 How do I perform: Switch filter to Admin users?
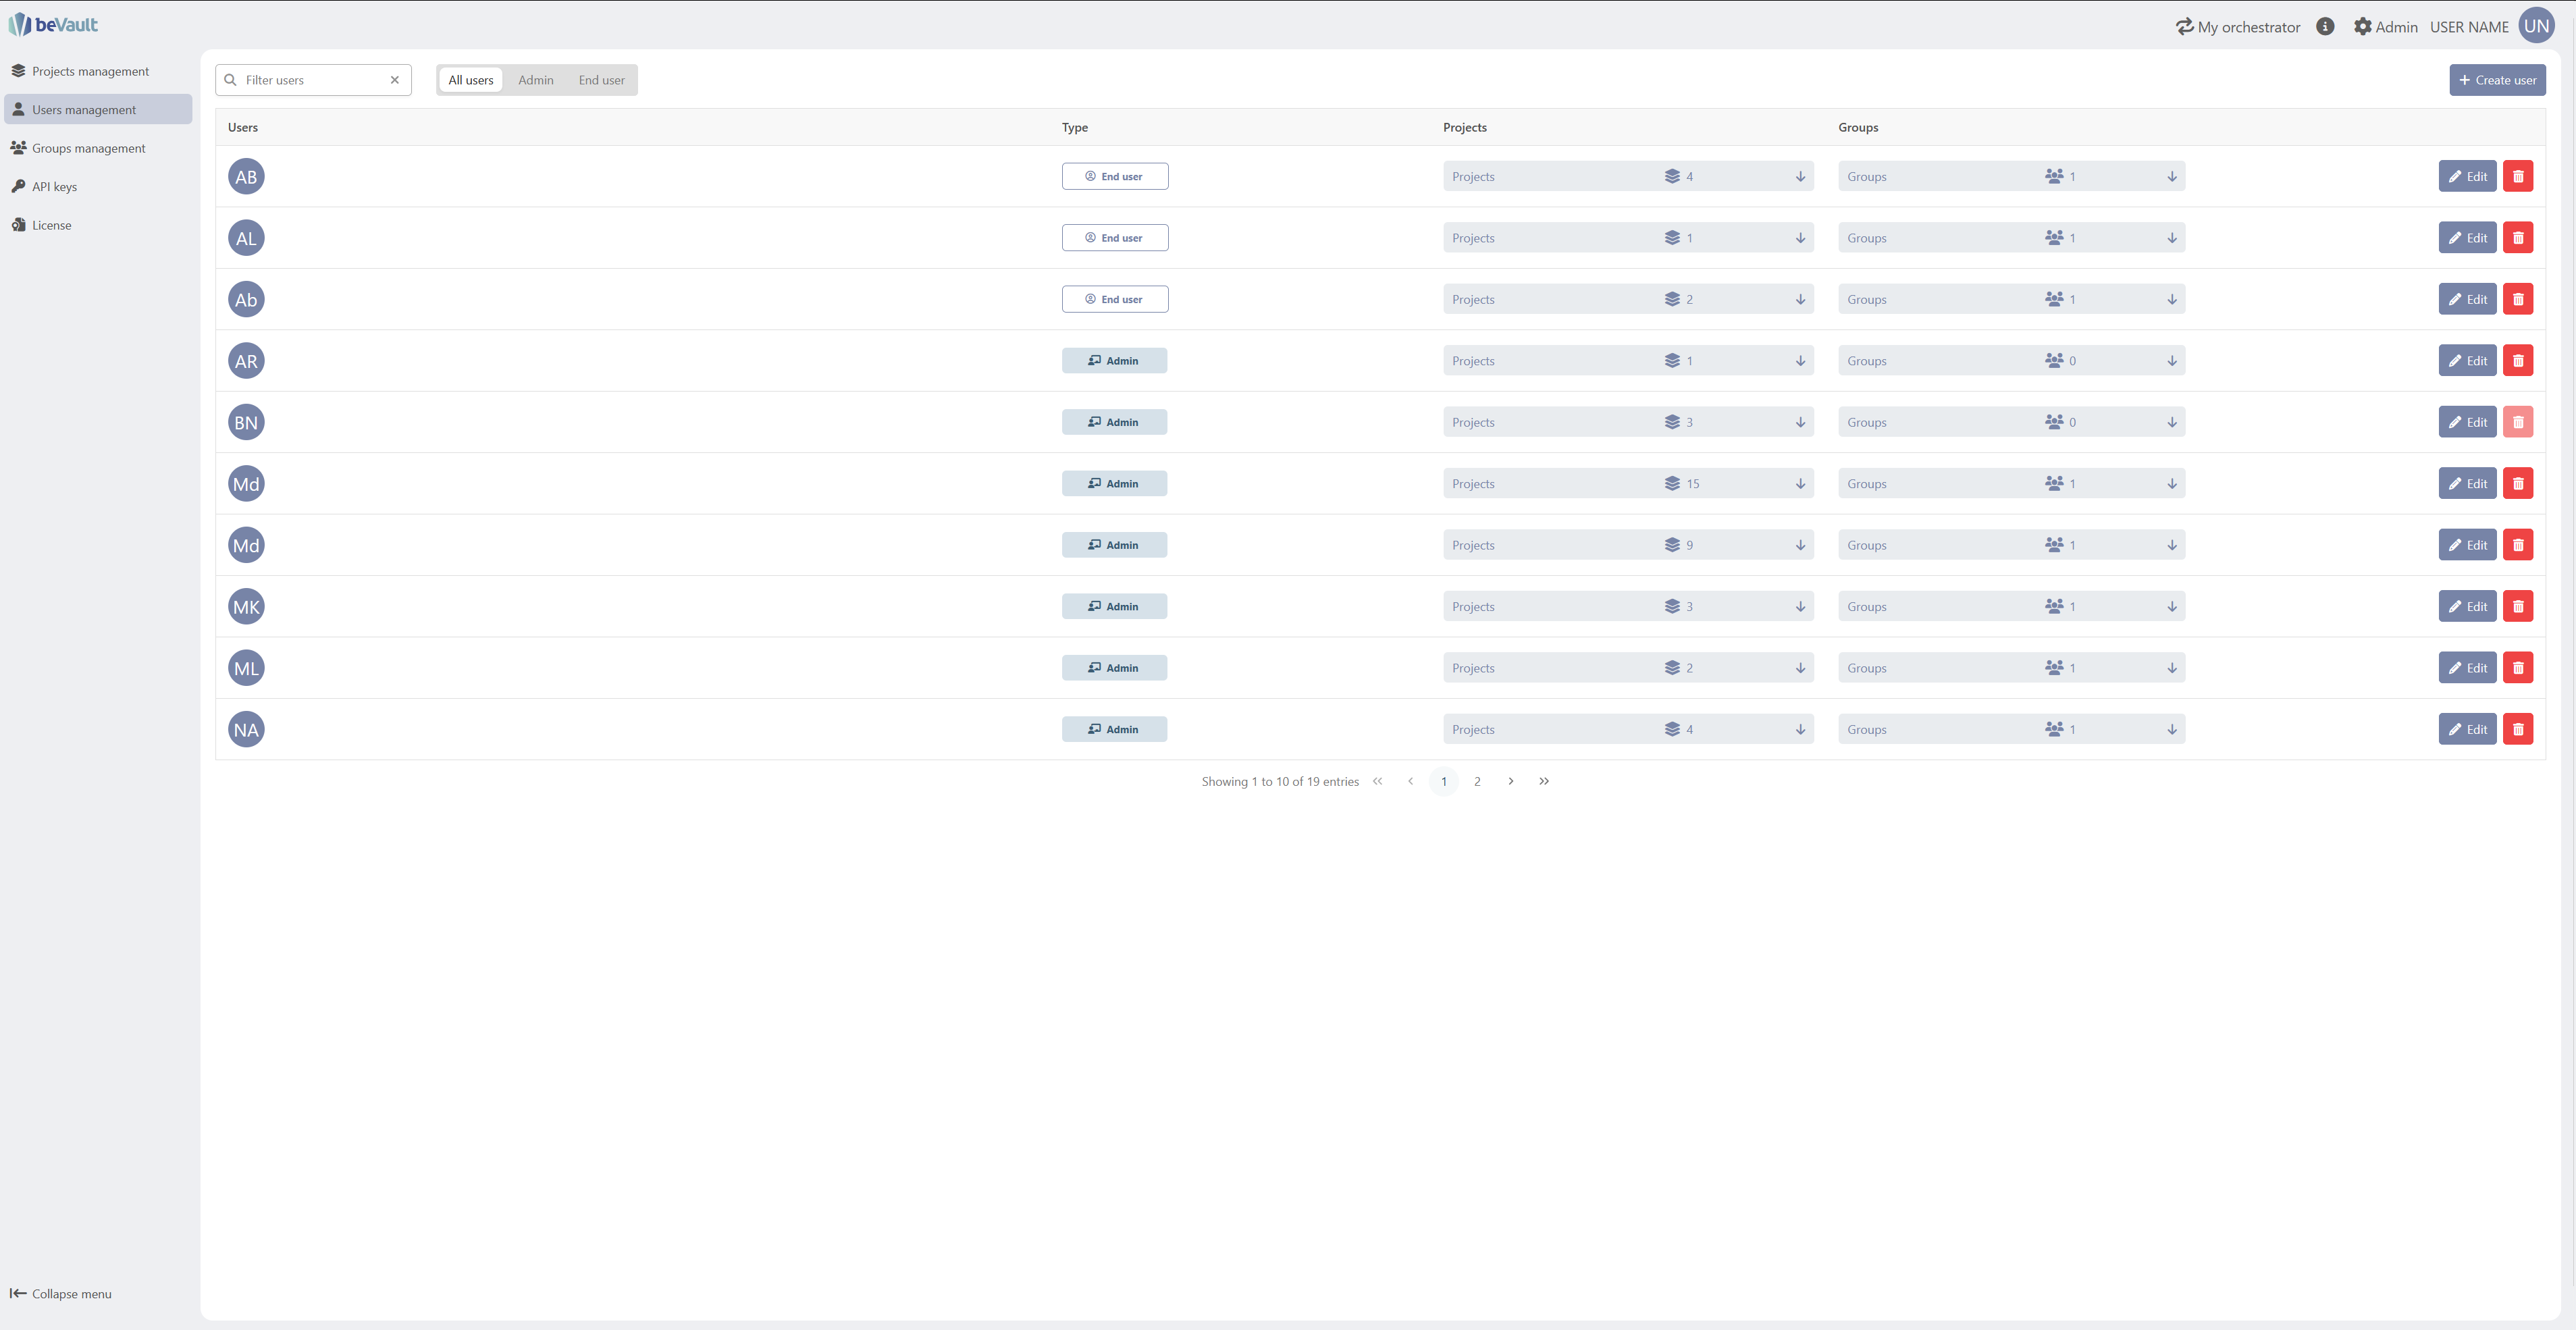pos(535,80)
